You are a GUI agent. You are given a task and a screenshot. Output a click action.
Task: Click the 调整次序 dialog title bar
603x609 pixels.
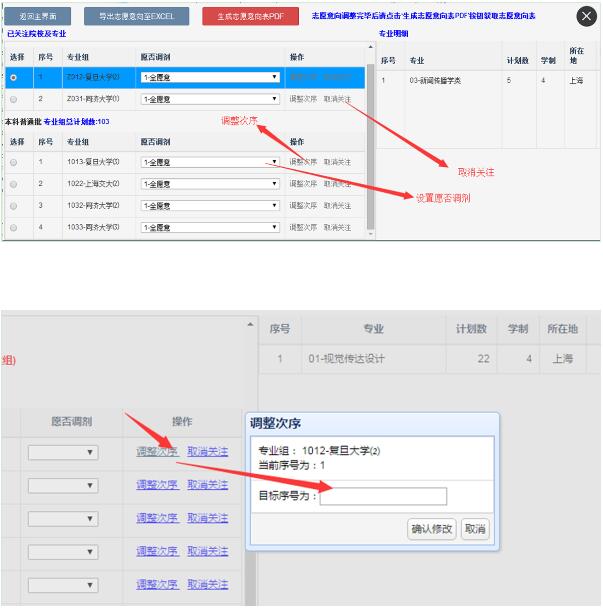(x=372, y=423)
